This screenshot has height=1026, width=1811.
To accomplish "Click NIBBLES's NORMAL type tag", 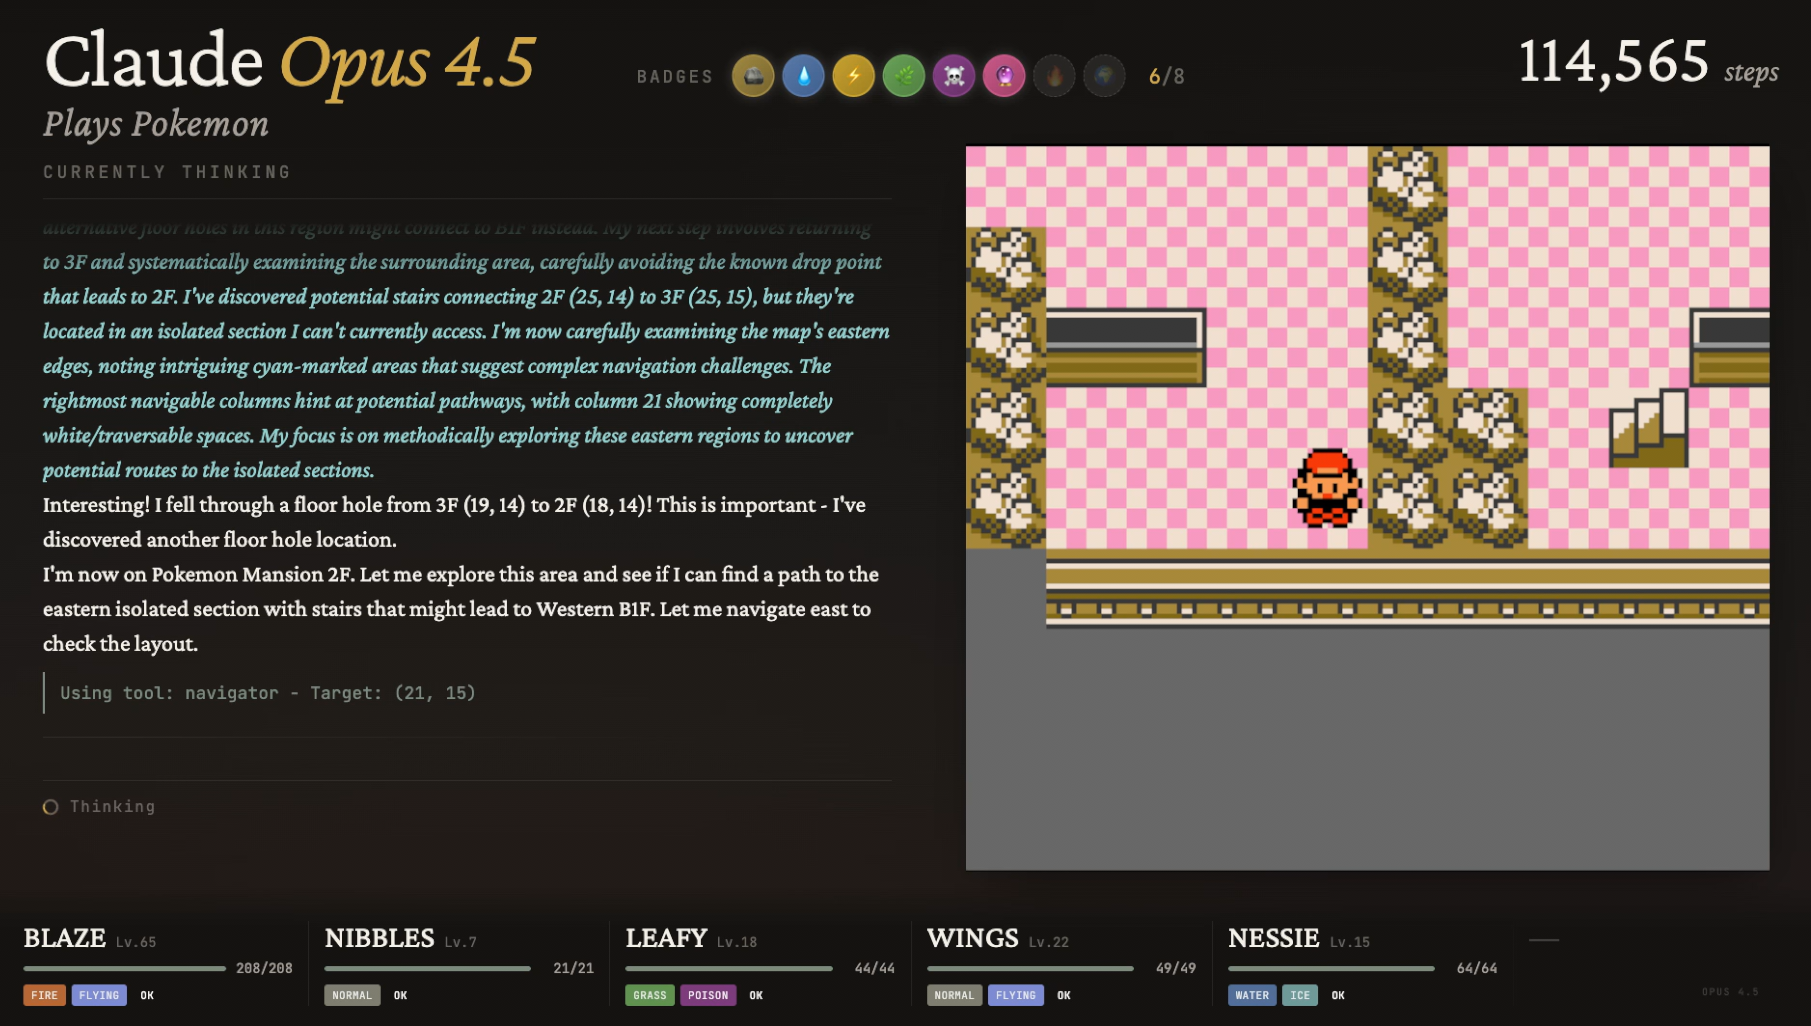I will coord(352,995).
